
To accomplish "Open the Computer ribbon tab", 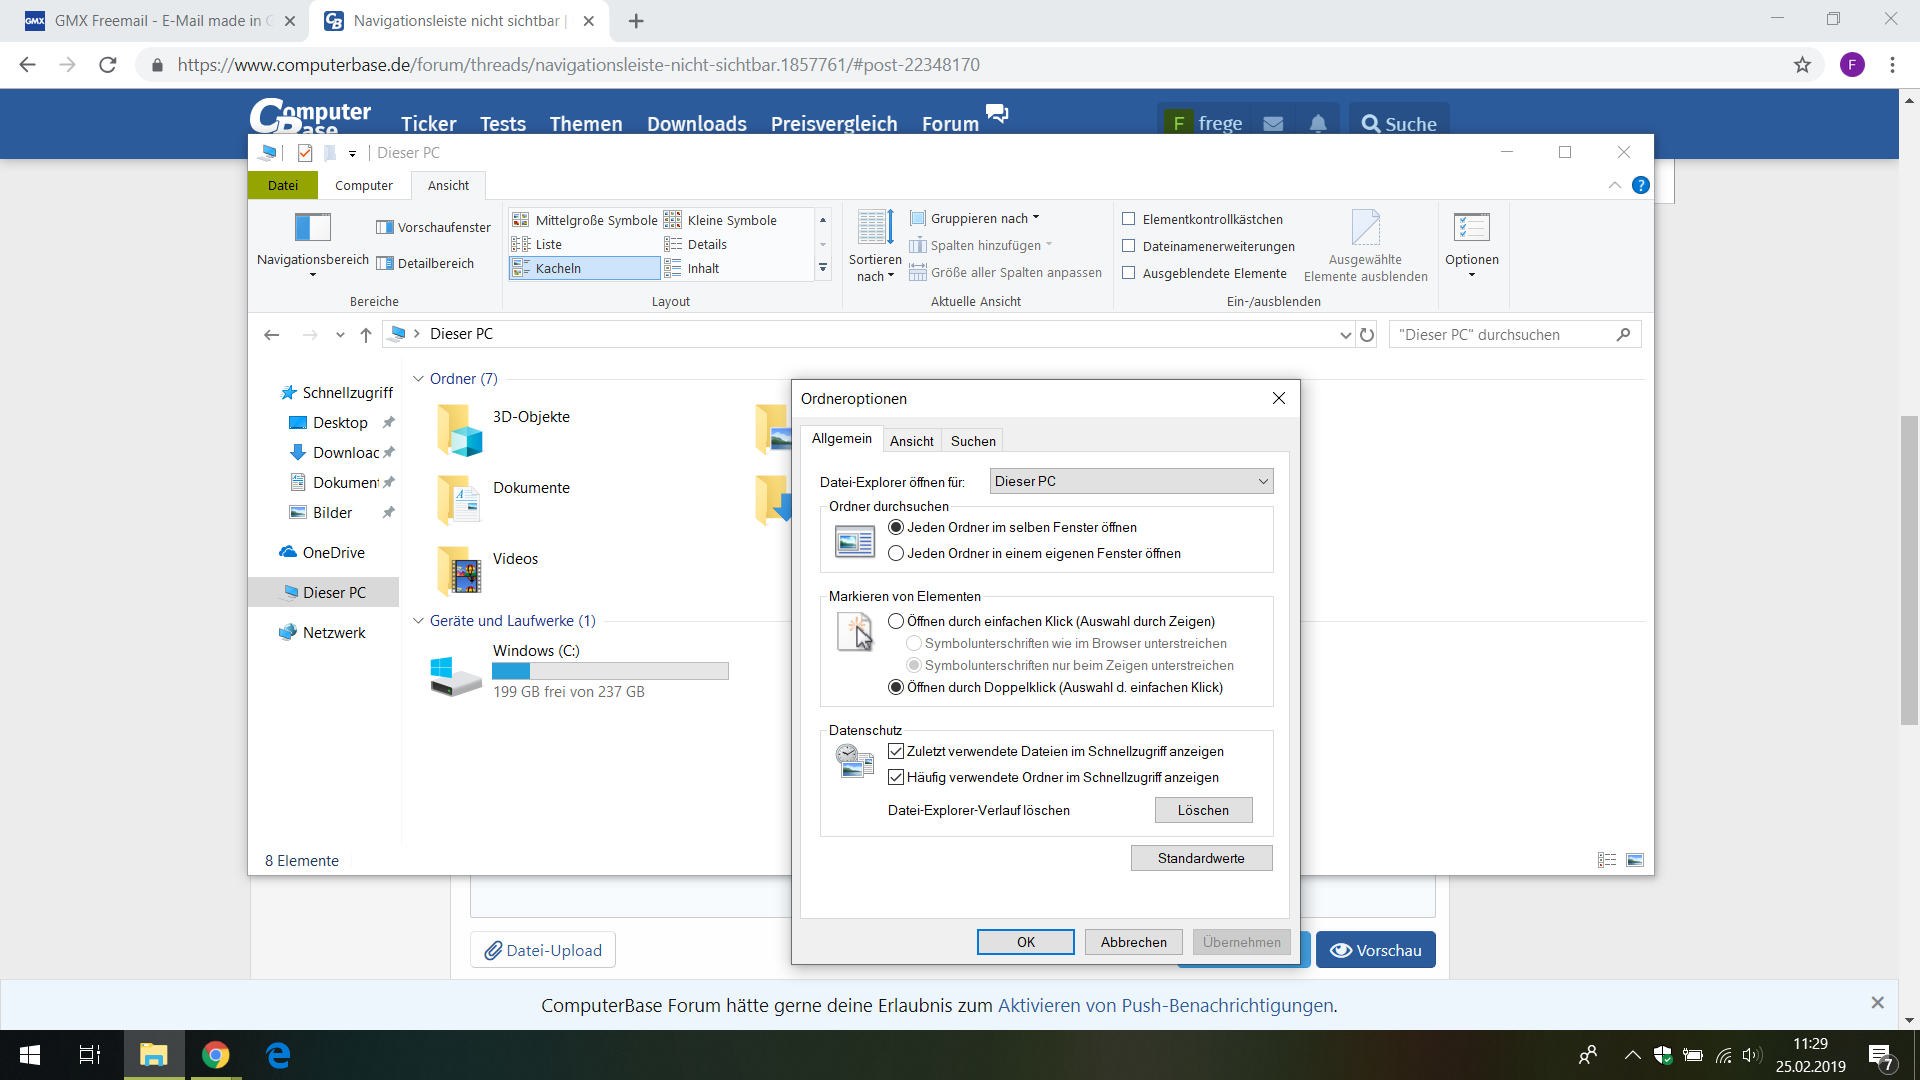I will [x=363, y=185].
